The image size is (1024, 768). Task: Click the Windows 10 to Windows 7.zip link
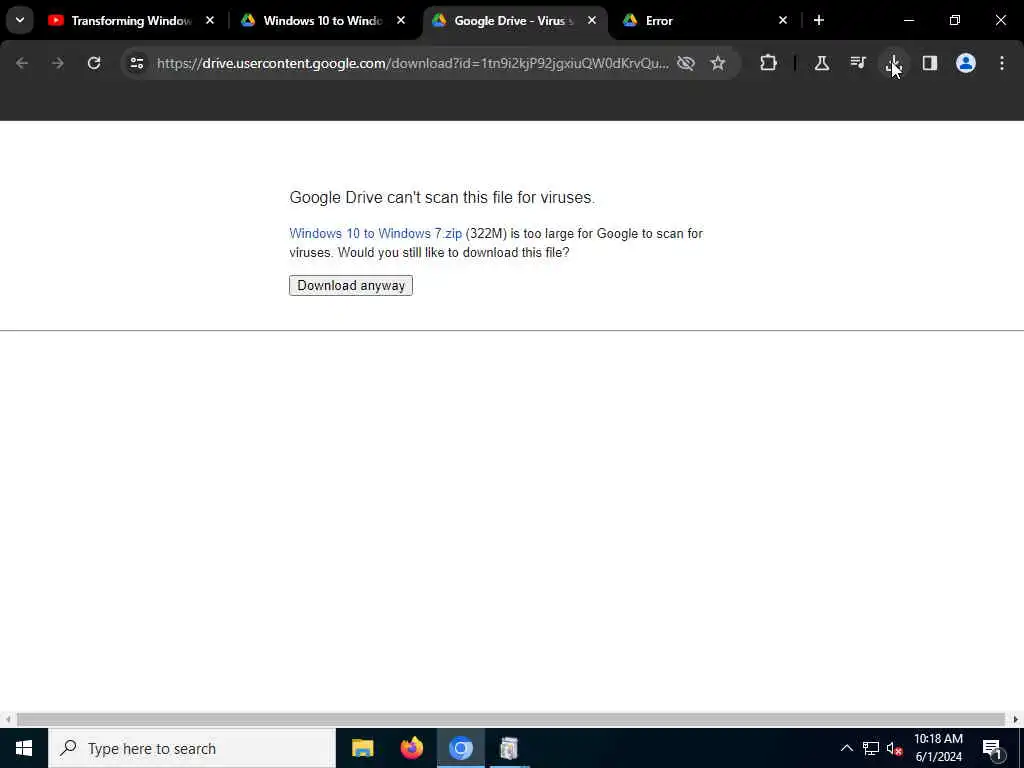coord(376,233)
